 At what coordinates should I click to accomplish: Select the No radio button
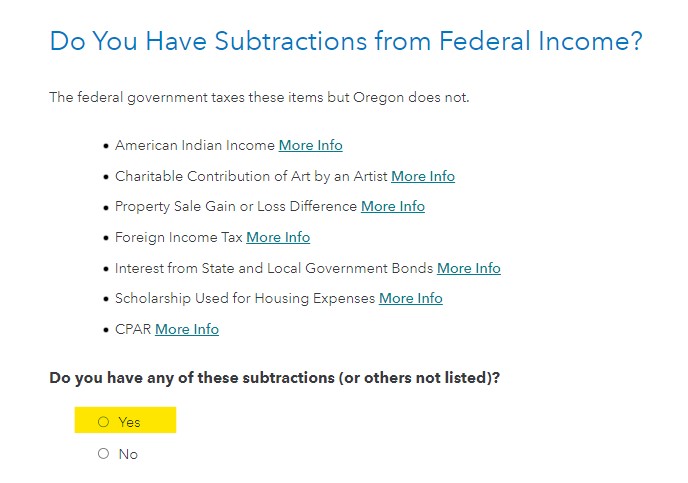click(103, 453)
